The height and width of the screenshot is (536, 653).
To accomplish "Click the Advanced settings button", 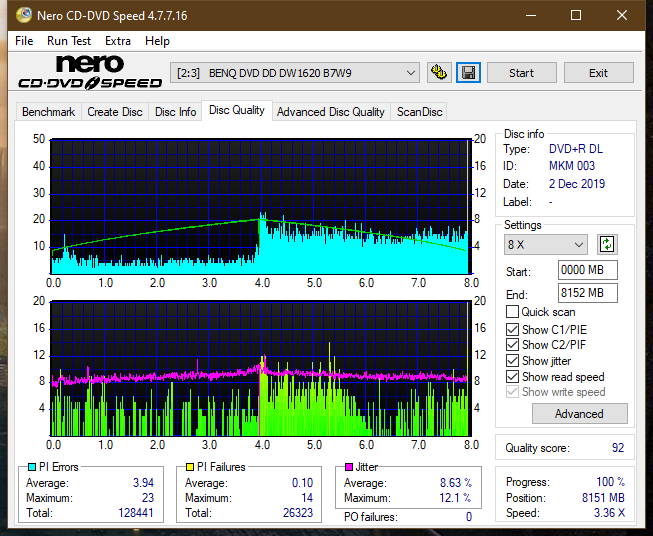I will (579, 414).
